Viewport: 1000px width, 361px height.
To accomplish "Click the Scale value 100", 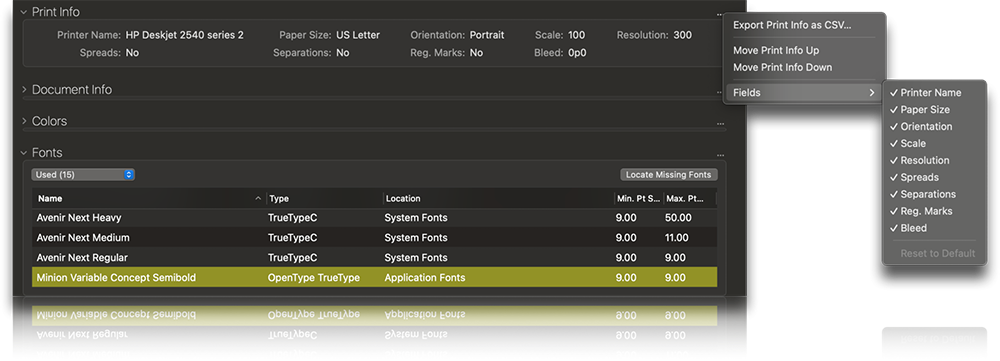I will tap(577, 35).
